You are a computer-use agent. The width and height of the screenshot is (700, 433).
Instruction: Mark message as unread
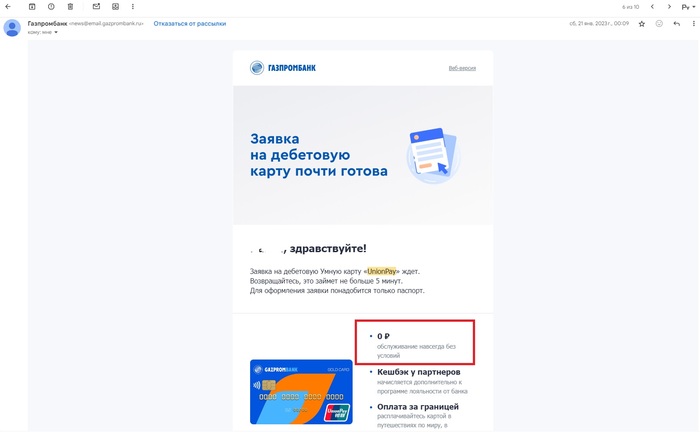pyautogui.click(x=96, y=6)
